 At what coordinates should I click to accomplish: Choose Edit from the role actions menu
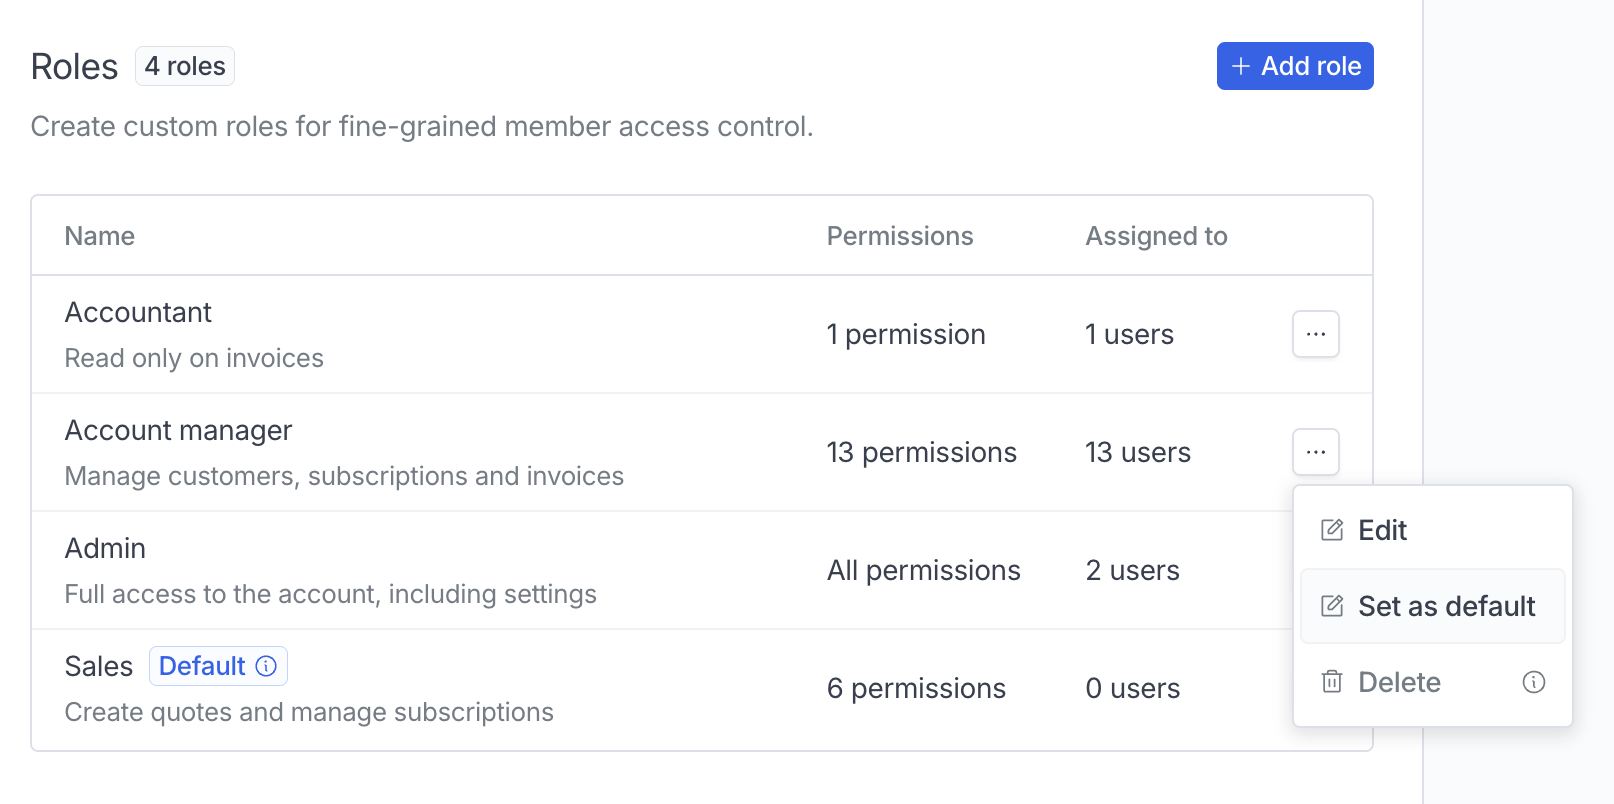1382,530
